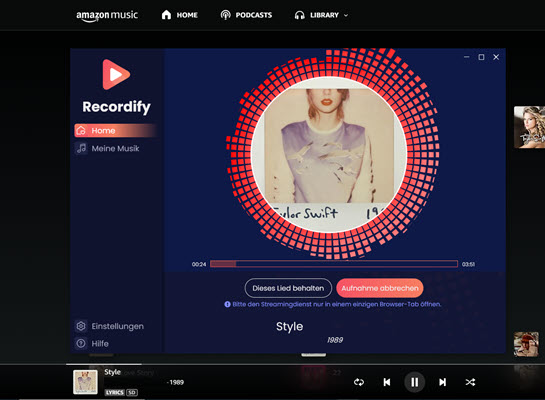The height and width of the screenshot is (400, 545).
Task: Click the music note icon beside Meine Musik
Action: click(81, 148)
